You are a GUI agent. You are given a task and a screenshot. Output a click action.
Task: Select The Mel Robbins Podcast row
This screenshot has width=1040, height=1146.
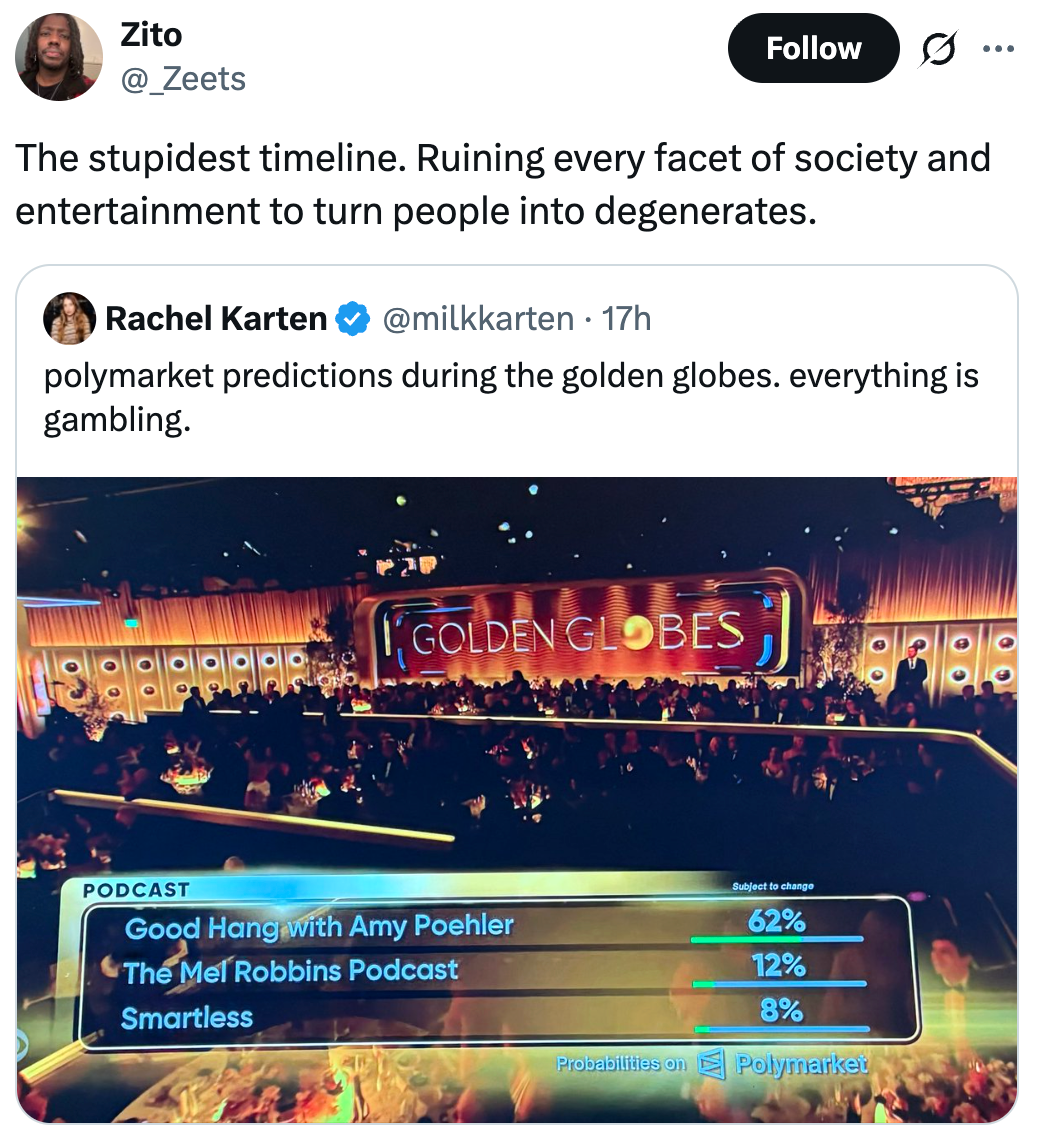tap(291, 971)
